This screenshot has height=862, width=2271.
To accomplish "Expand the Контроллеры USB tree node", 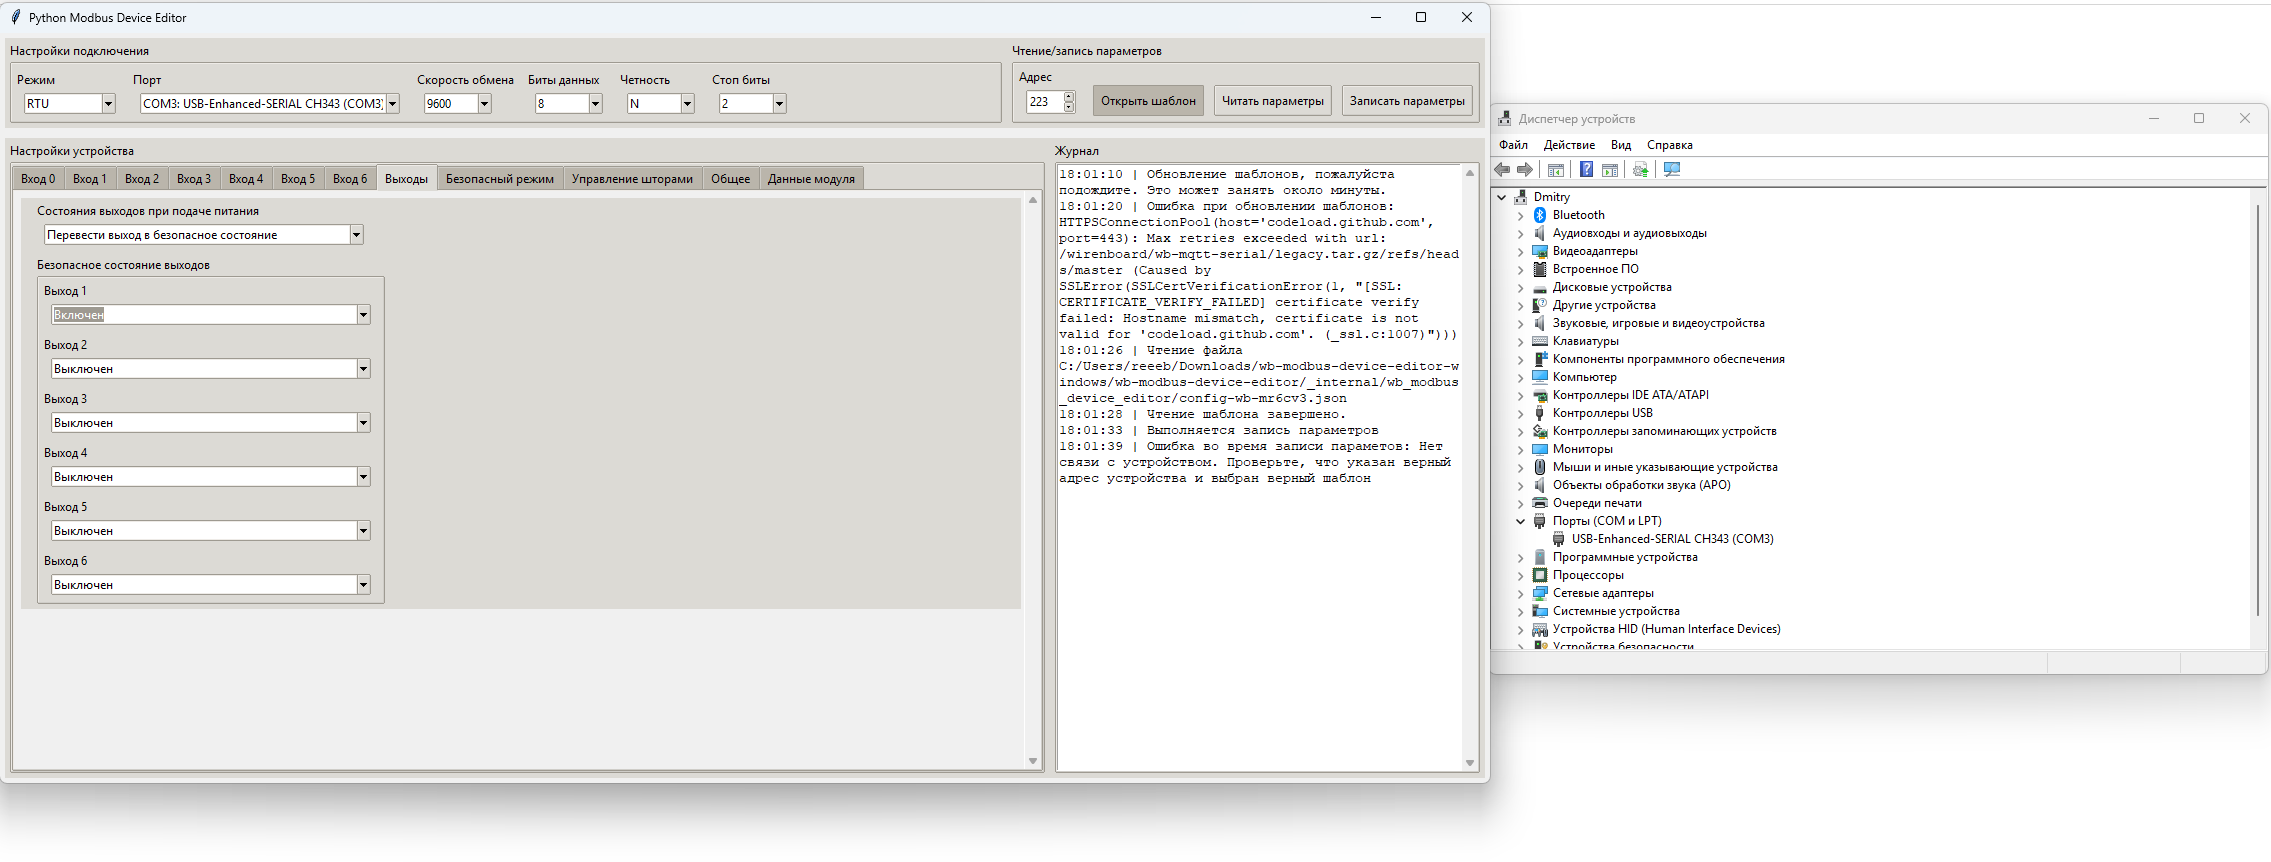I will coord(1521,413).
